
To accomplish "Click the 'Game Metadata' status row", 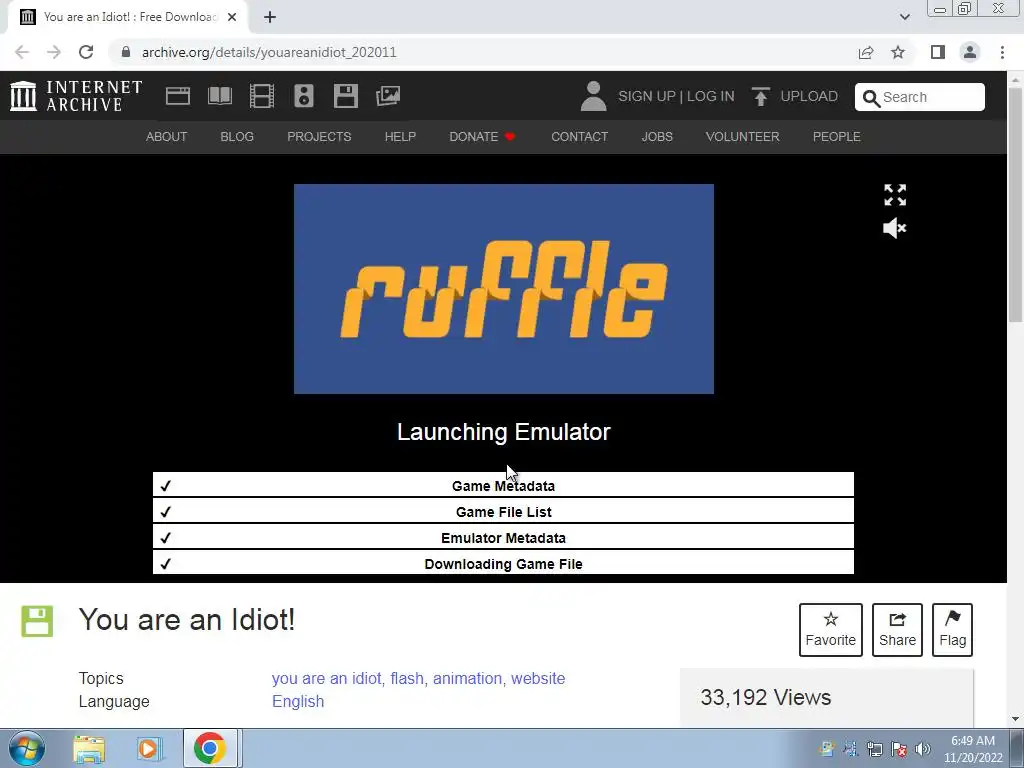I will (503, 485).
